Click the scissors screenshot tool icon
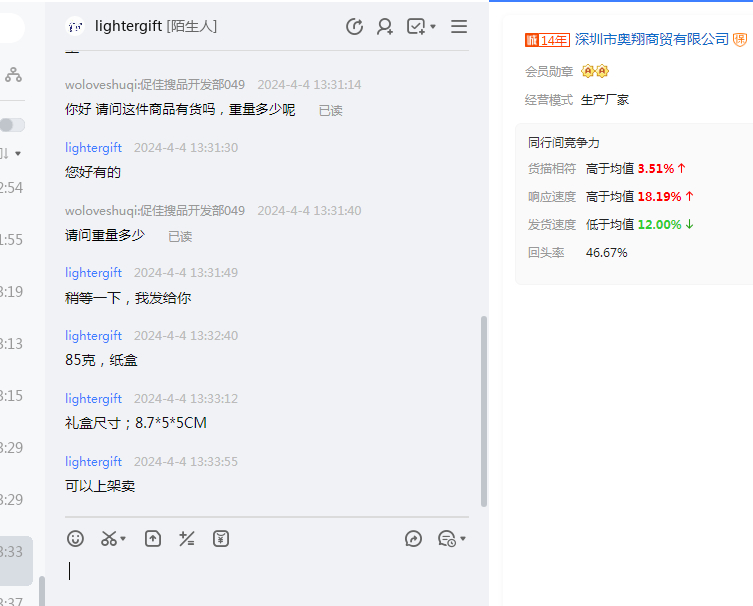 click(108, 539)
